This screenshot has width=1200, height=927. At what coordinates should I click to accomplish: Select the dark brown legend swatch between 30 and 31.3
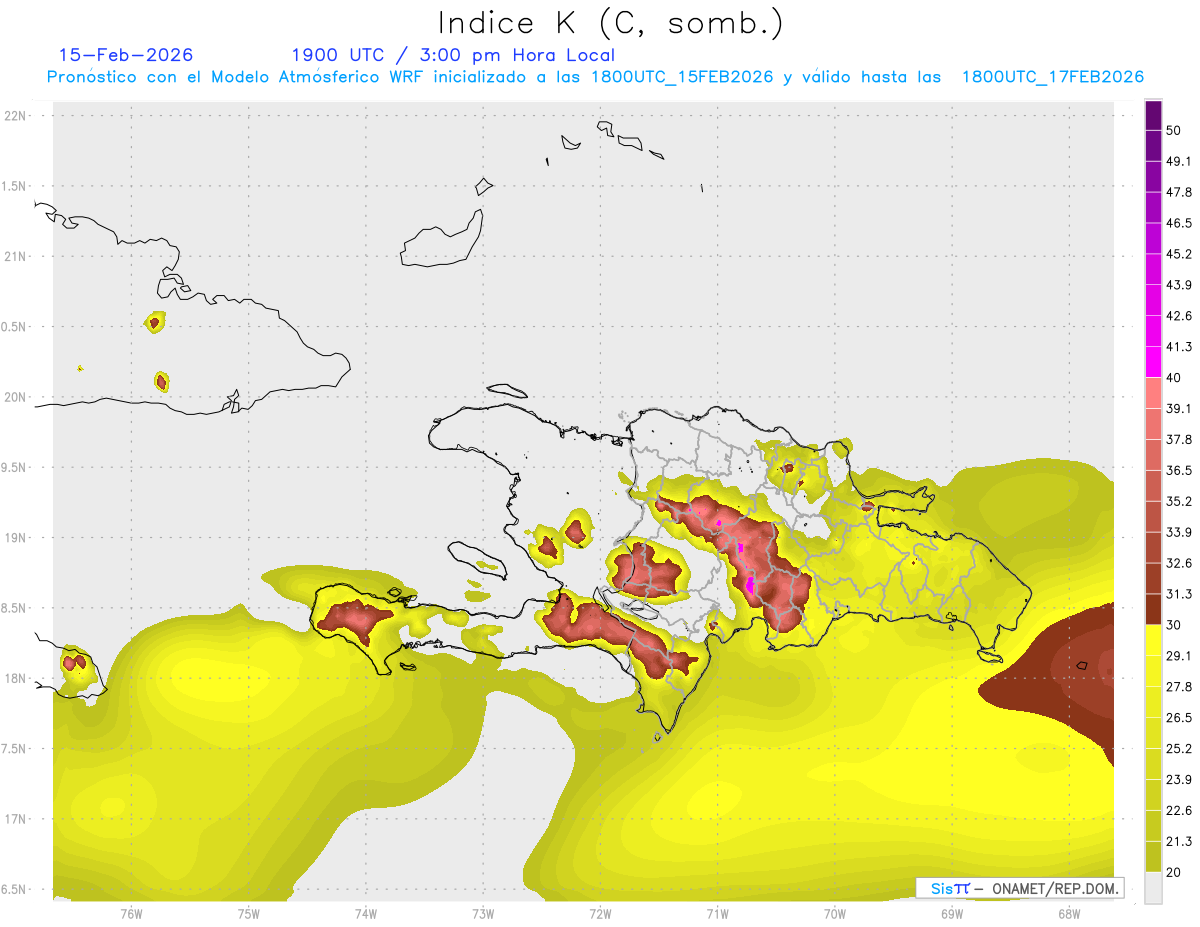1153,610
